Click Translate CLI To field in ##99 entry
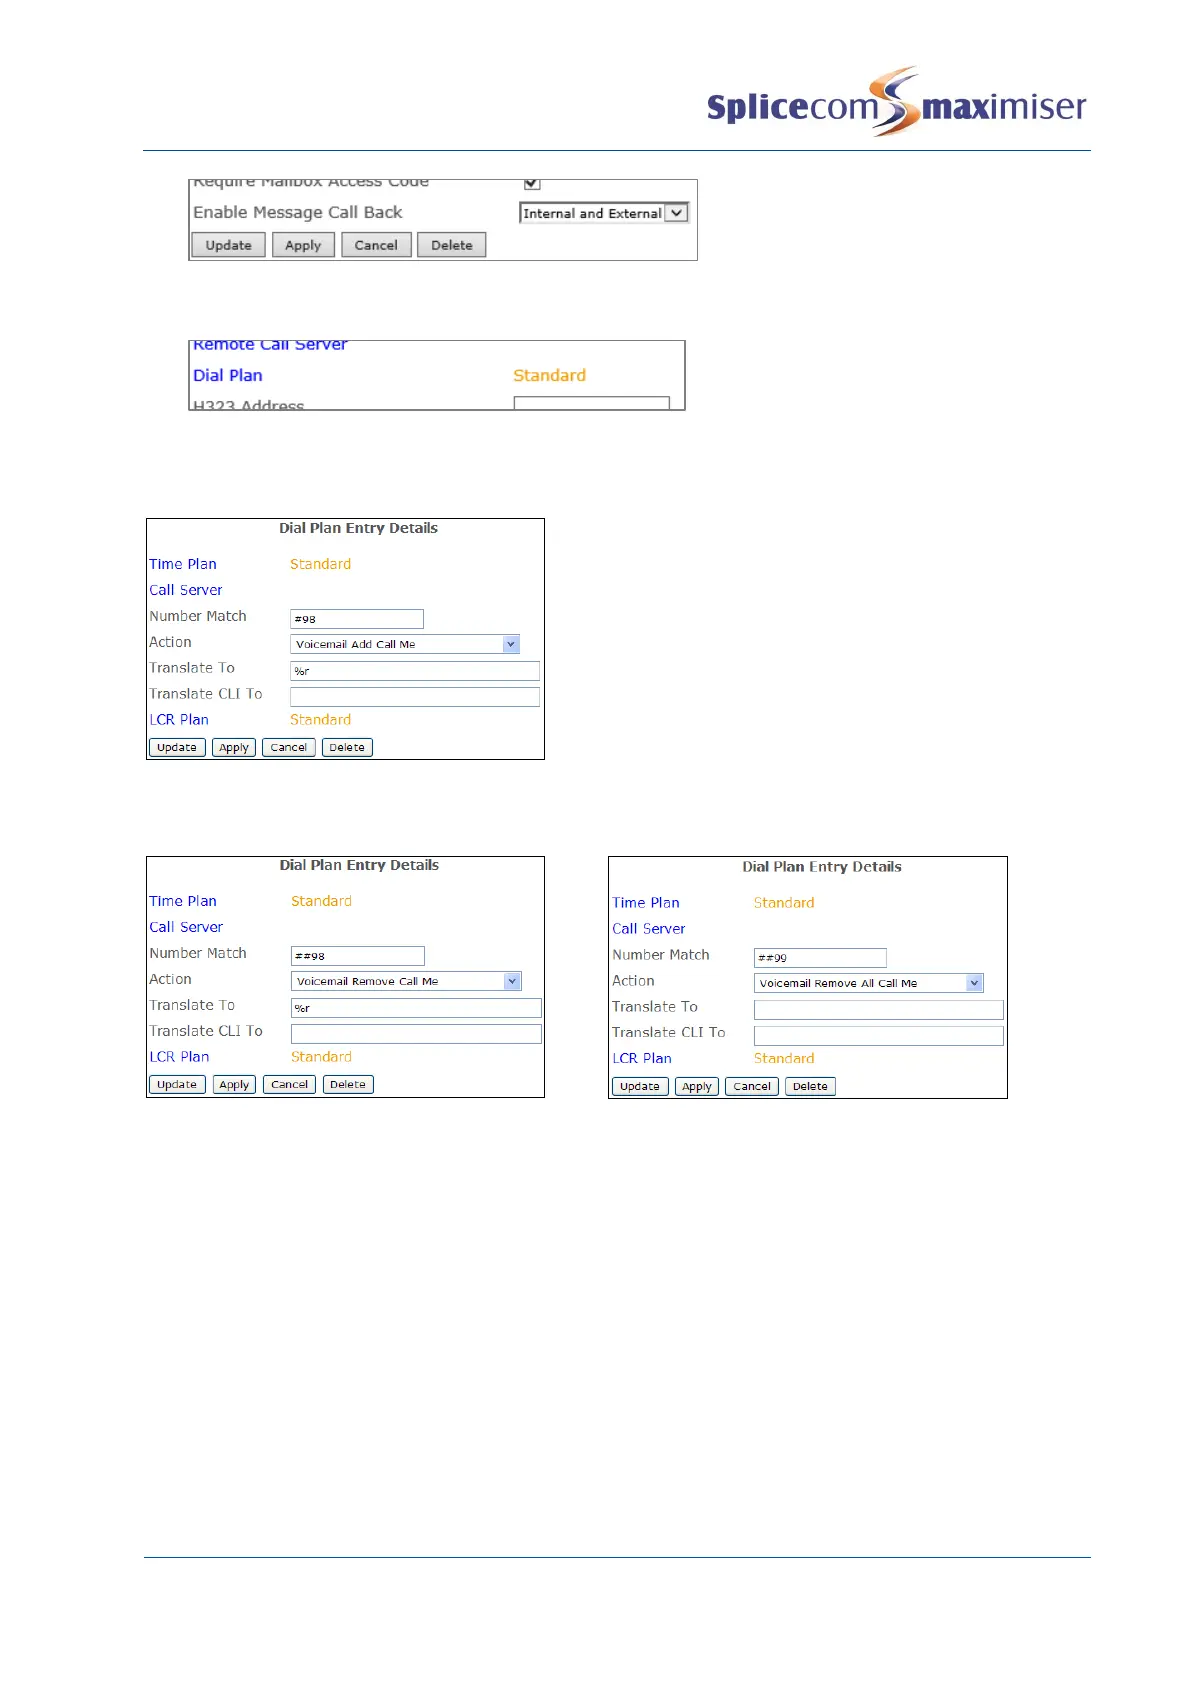Image resolution: width=1191 pixels, height=1684 pixels. [879, 1036]
